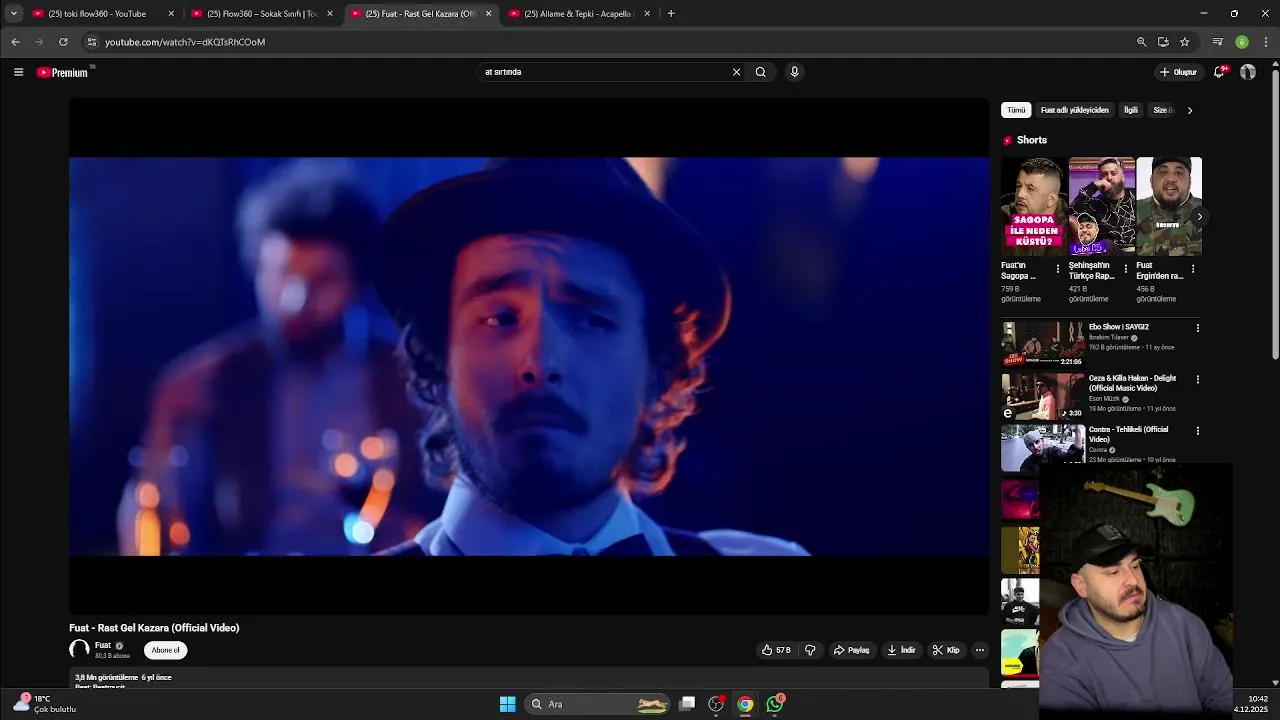Viewport: 1280px width, 720px height.
Task: Open a new browser tab
Action: (x=671, y=14)
